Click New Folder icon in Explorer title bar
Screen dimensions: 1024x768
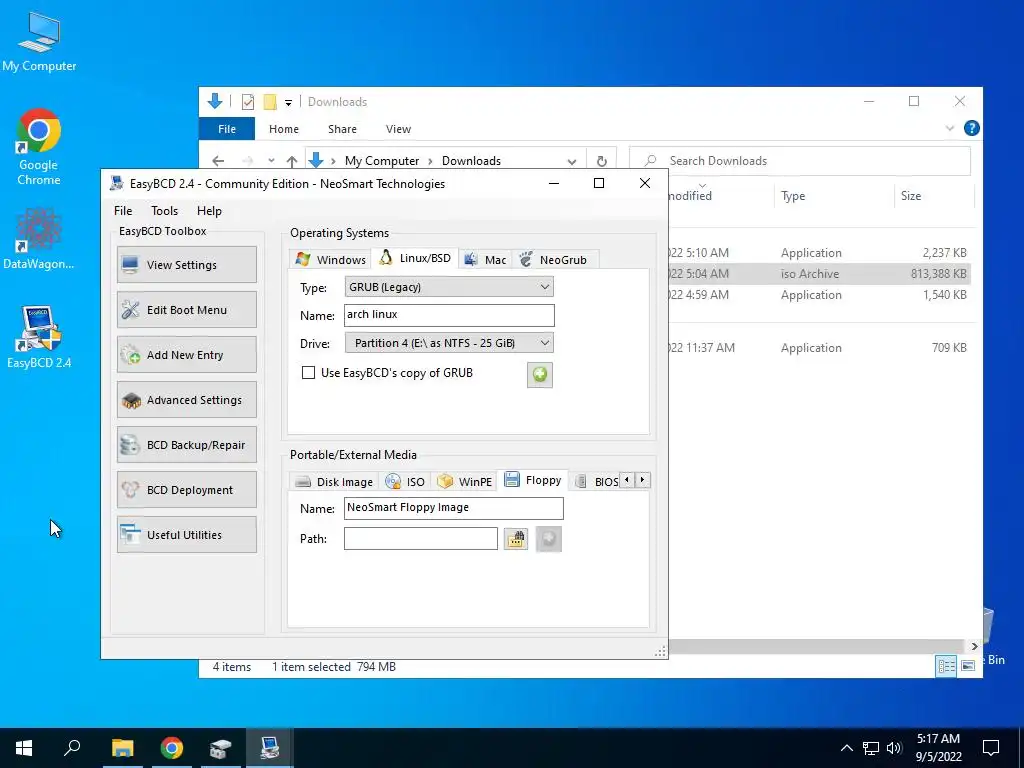[x=270, y=102]
